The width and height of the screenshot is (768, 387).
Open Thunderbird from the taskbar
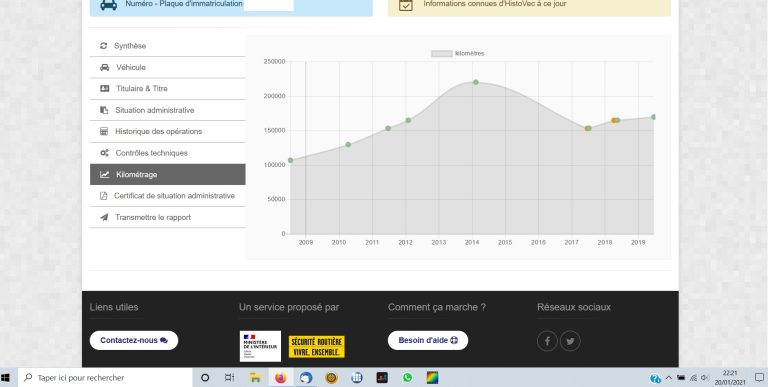tap(306, 378)
